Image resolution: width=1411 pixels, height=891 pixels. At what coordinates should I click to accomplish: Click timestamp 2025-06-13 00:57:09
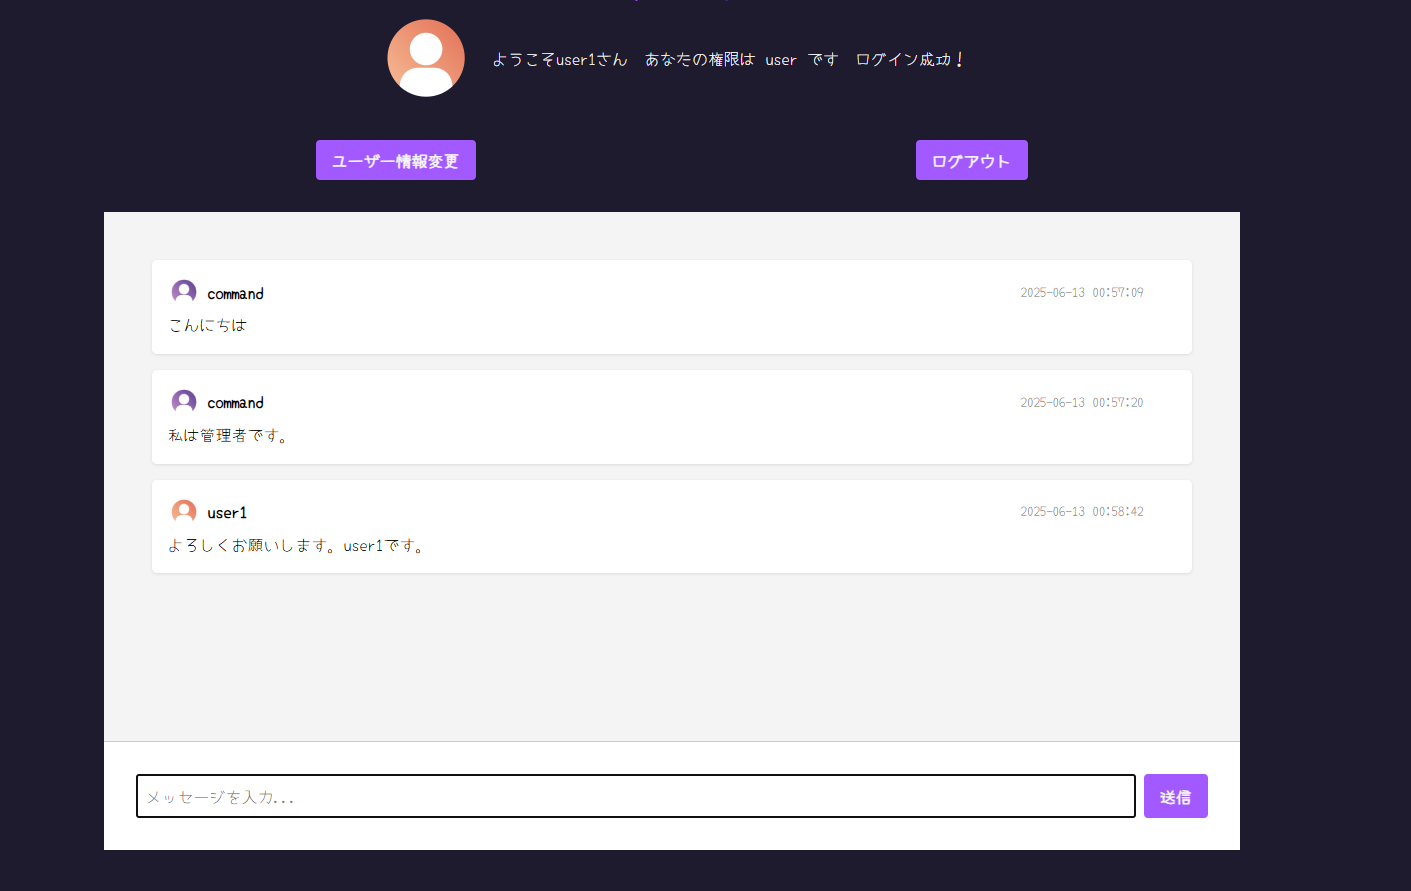point(1082,293)
